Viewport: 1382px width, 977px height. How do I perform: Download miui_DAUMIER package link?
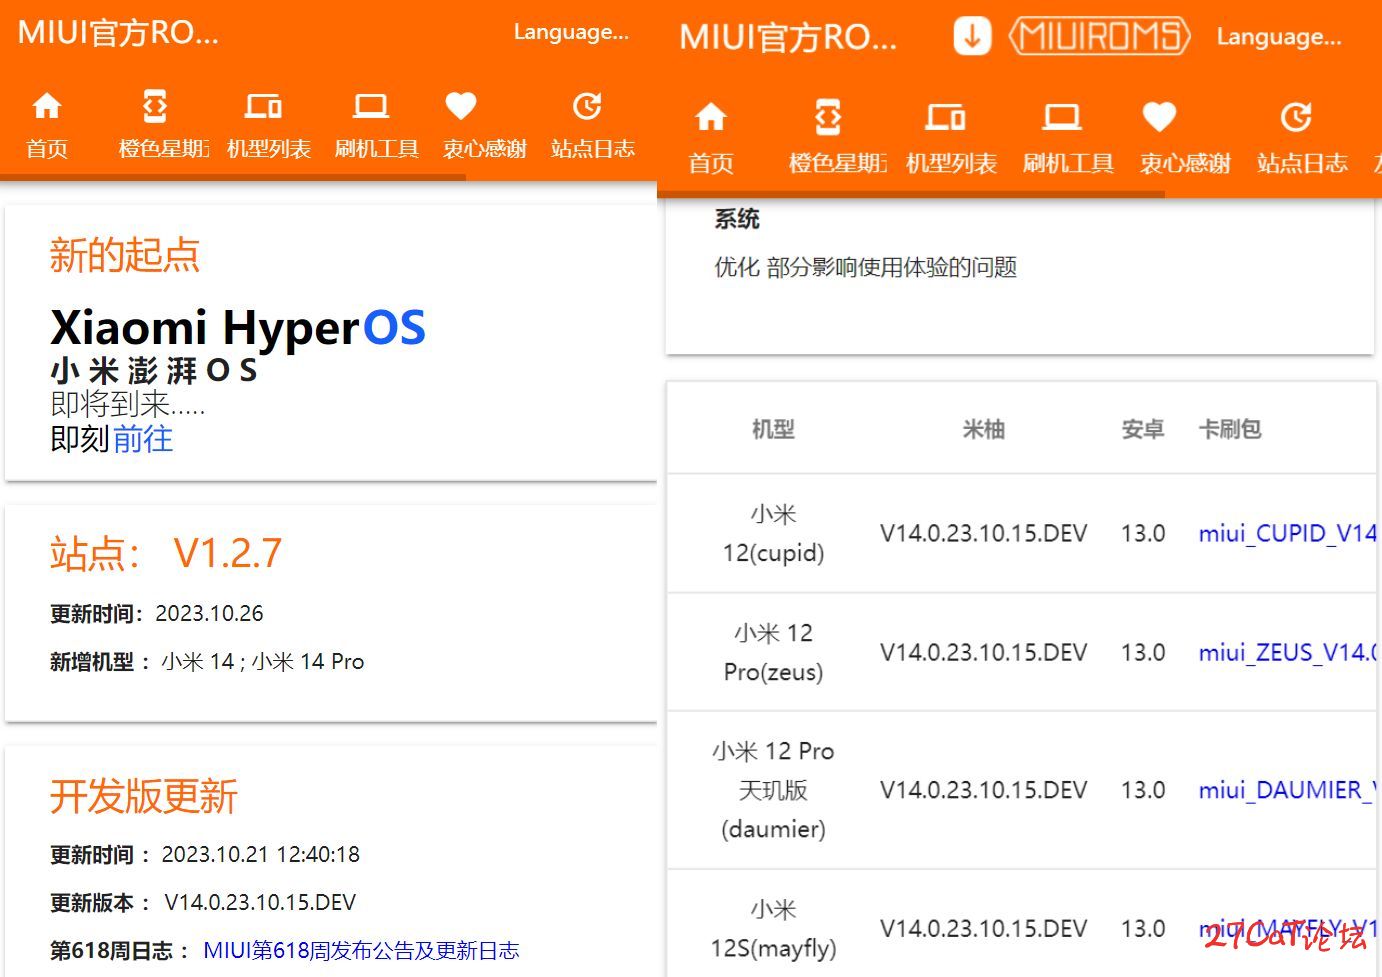click(x=1288, y=790)
